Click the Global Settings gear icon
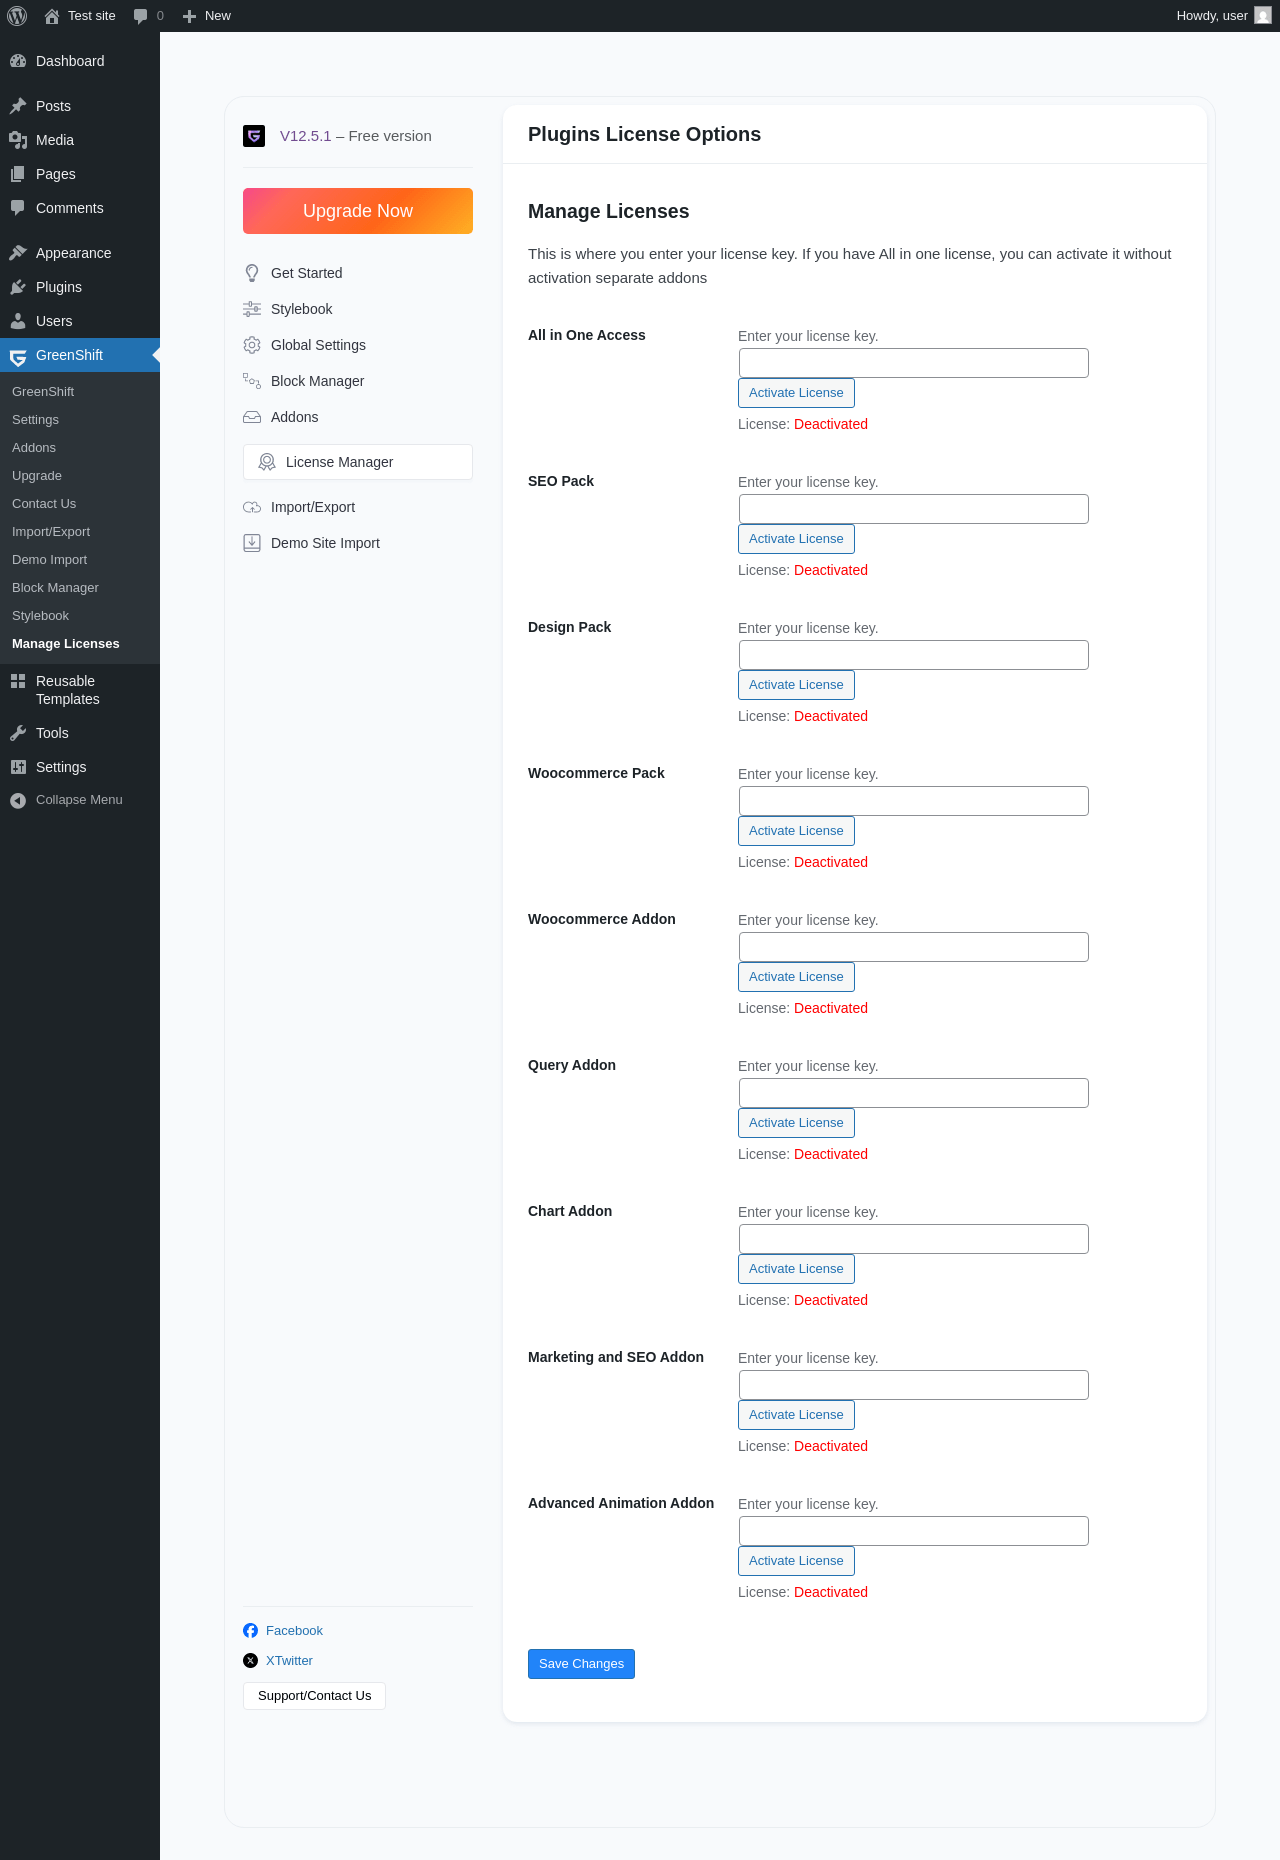 tap(252, 345)
